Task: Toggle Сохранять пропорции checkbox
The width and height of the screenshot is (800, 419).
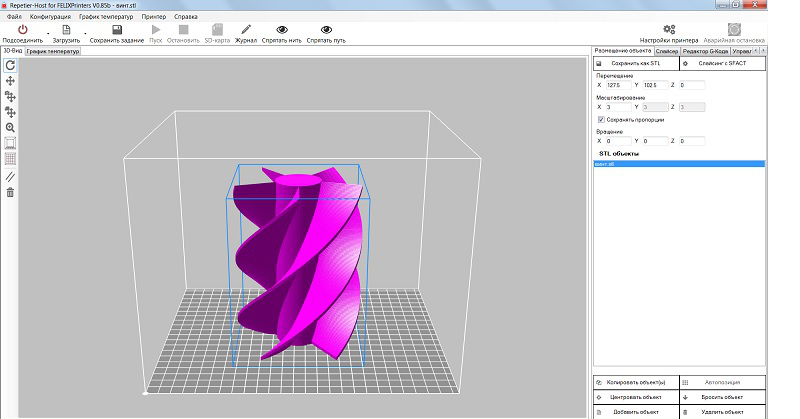Action: tap(601, 119)
